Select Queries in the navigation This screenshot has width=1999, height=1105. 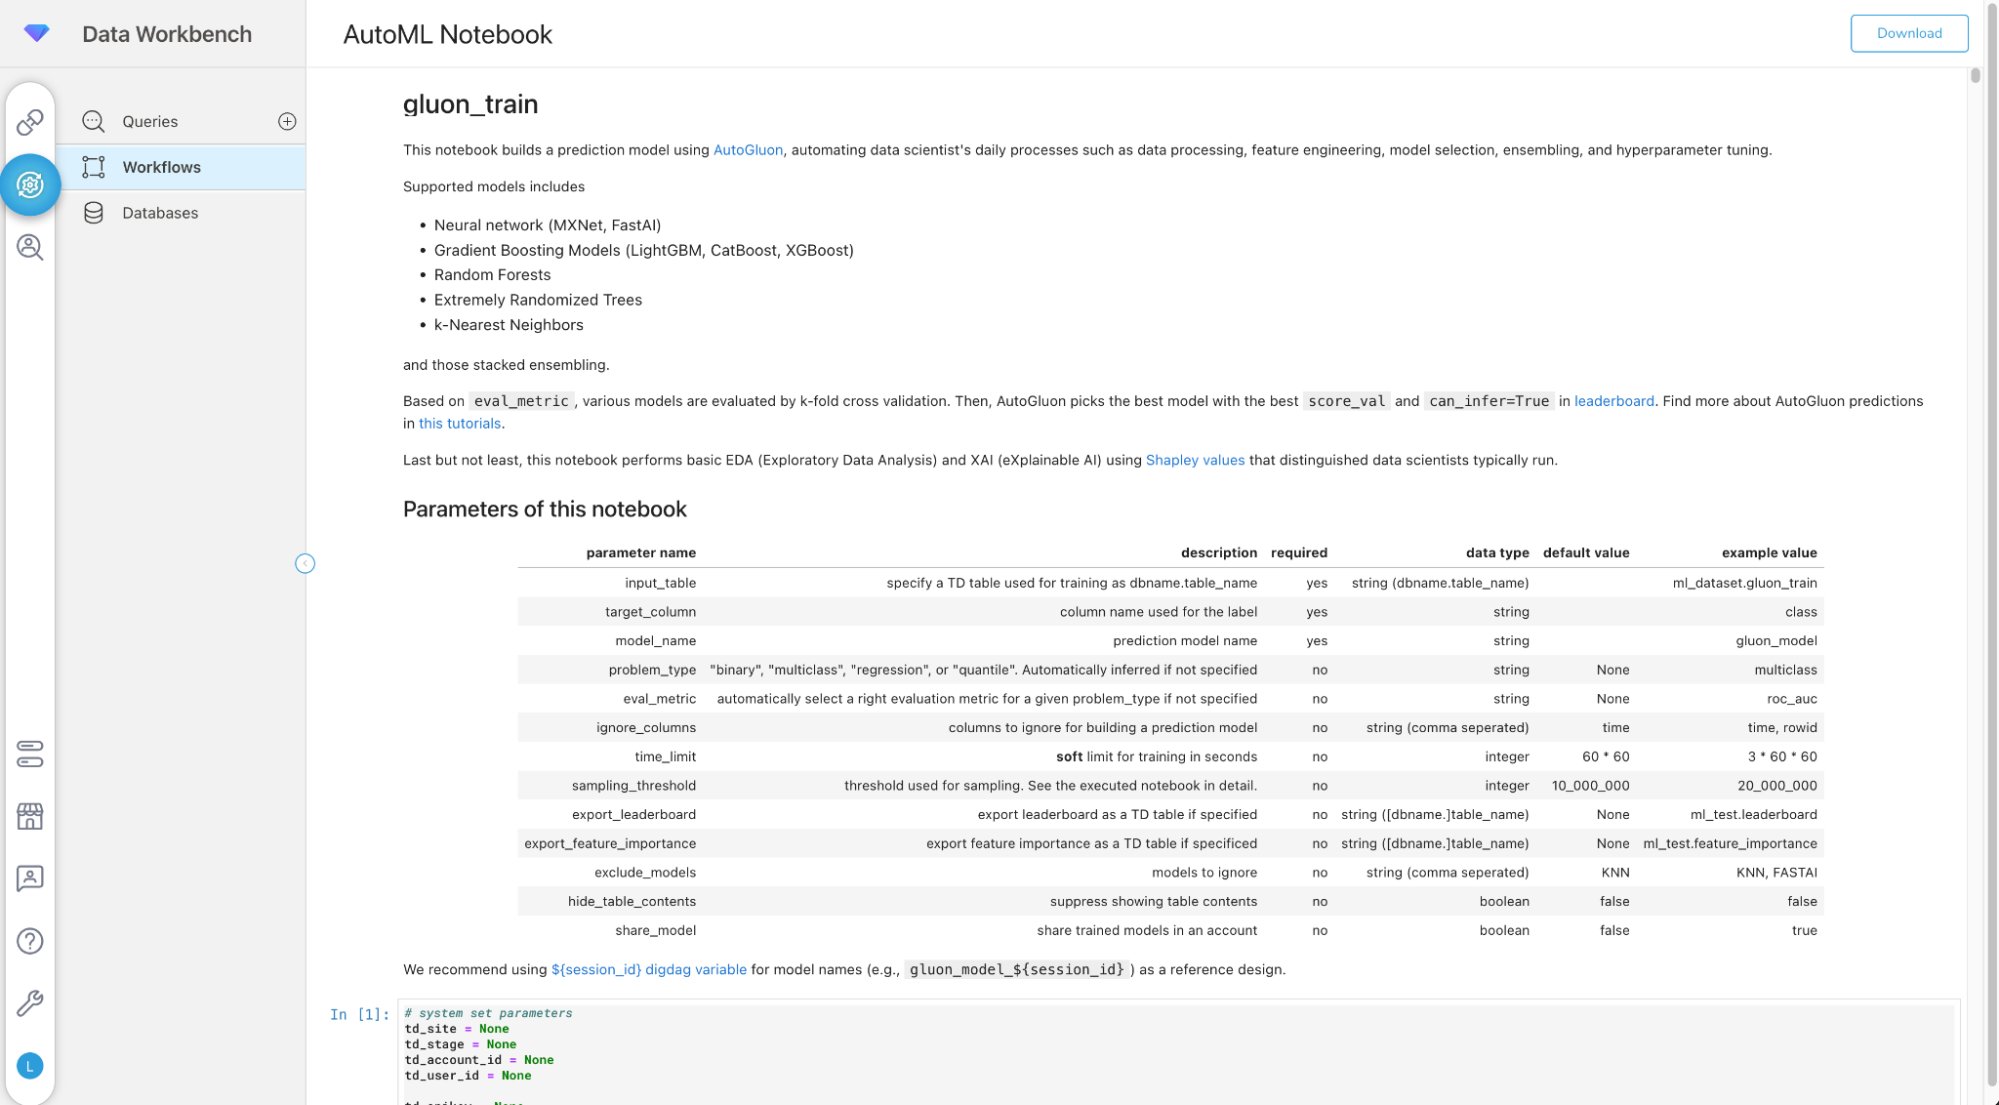[x=150, y=121]
